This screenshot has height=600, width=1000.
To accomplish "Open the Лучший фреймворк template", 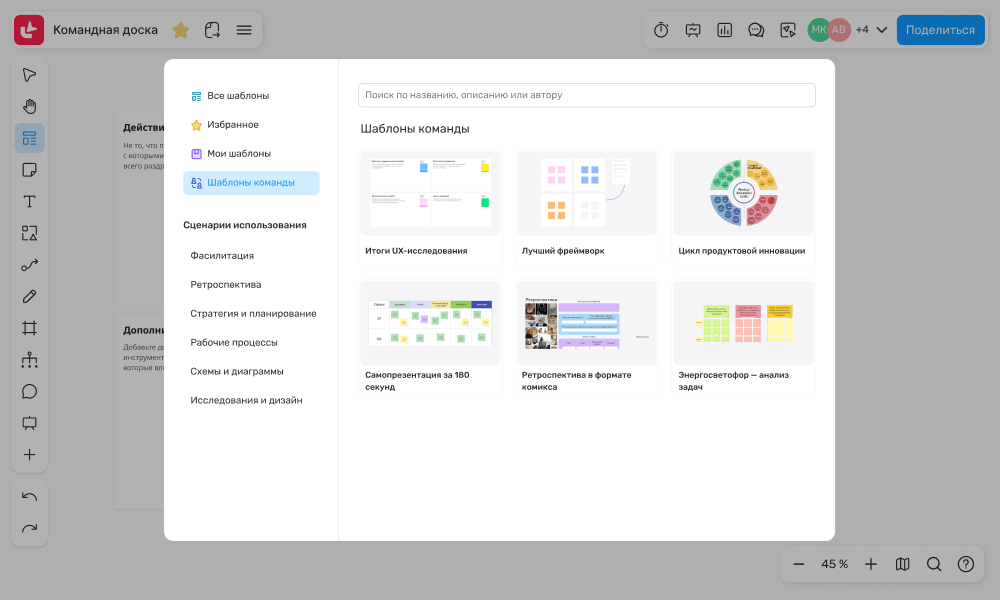I will tap(587, 208).
